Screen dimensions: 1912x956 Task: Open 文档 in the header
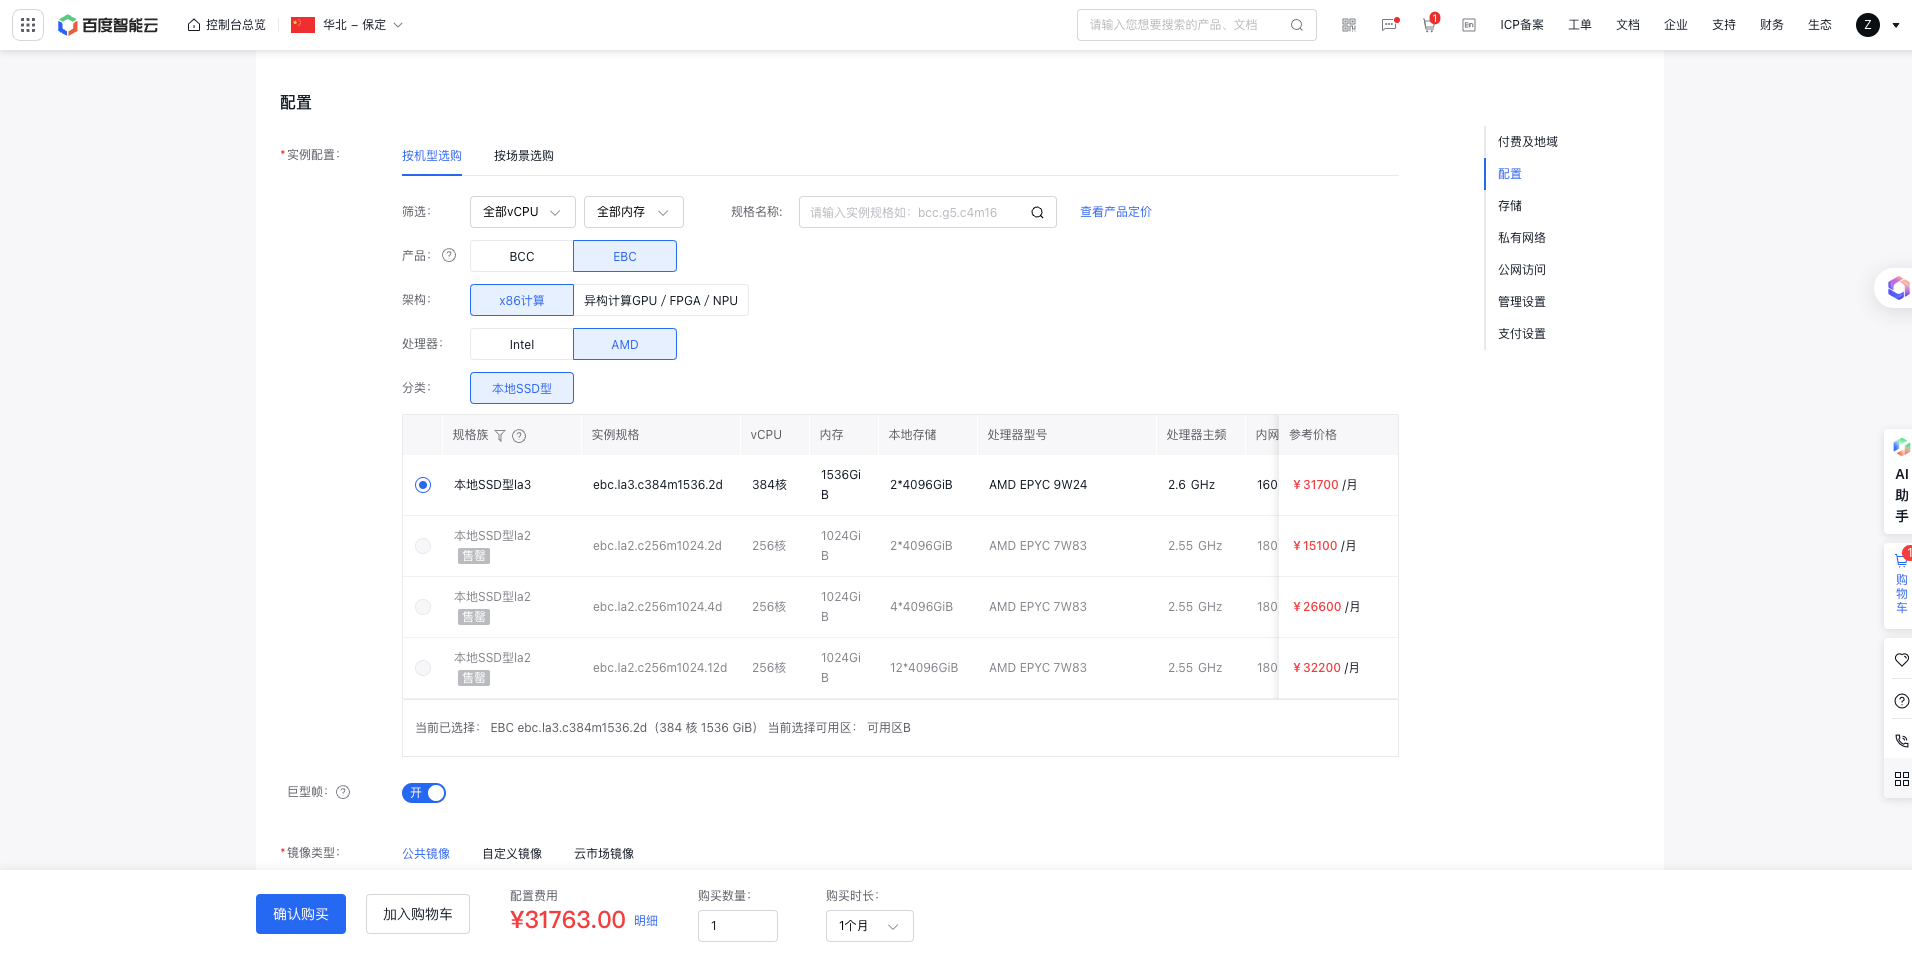click(1628, 25)
